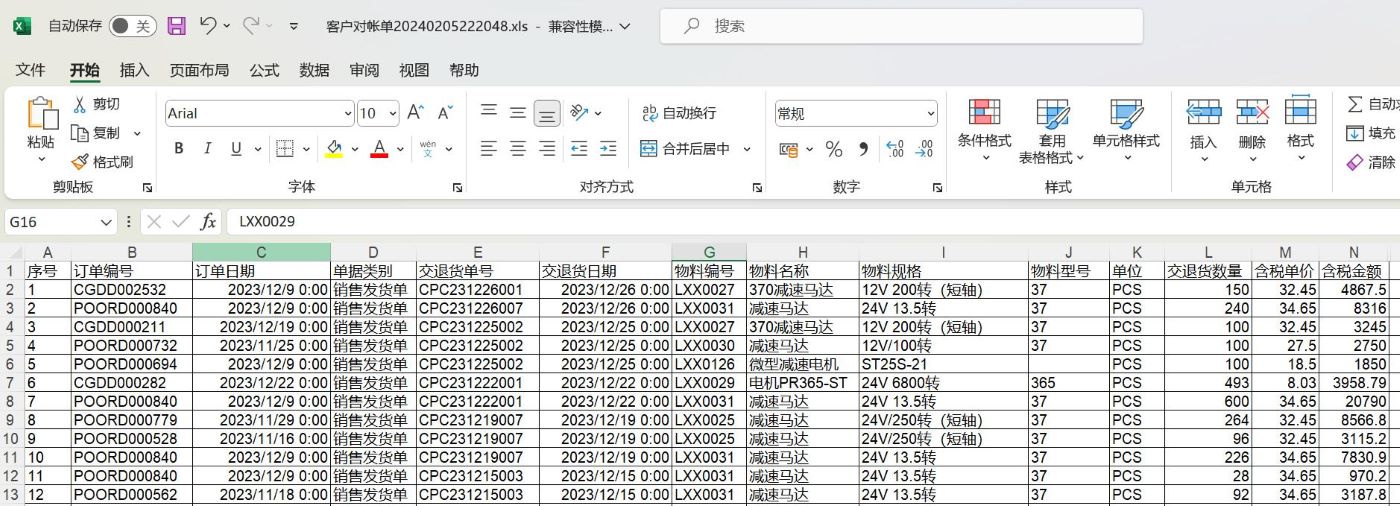Screen dimensions: 1400x506
Task: Click the Format Painter brush icon
Action: (80, 161)
